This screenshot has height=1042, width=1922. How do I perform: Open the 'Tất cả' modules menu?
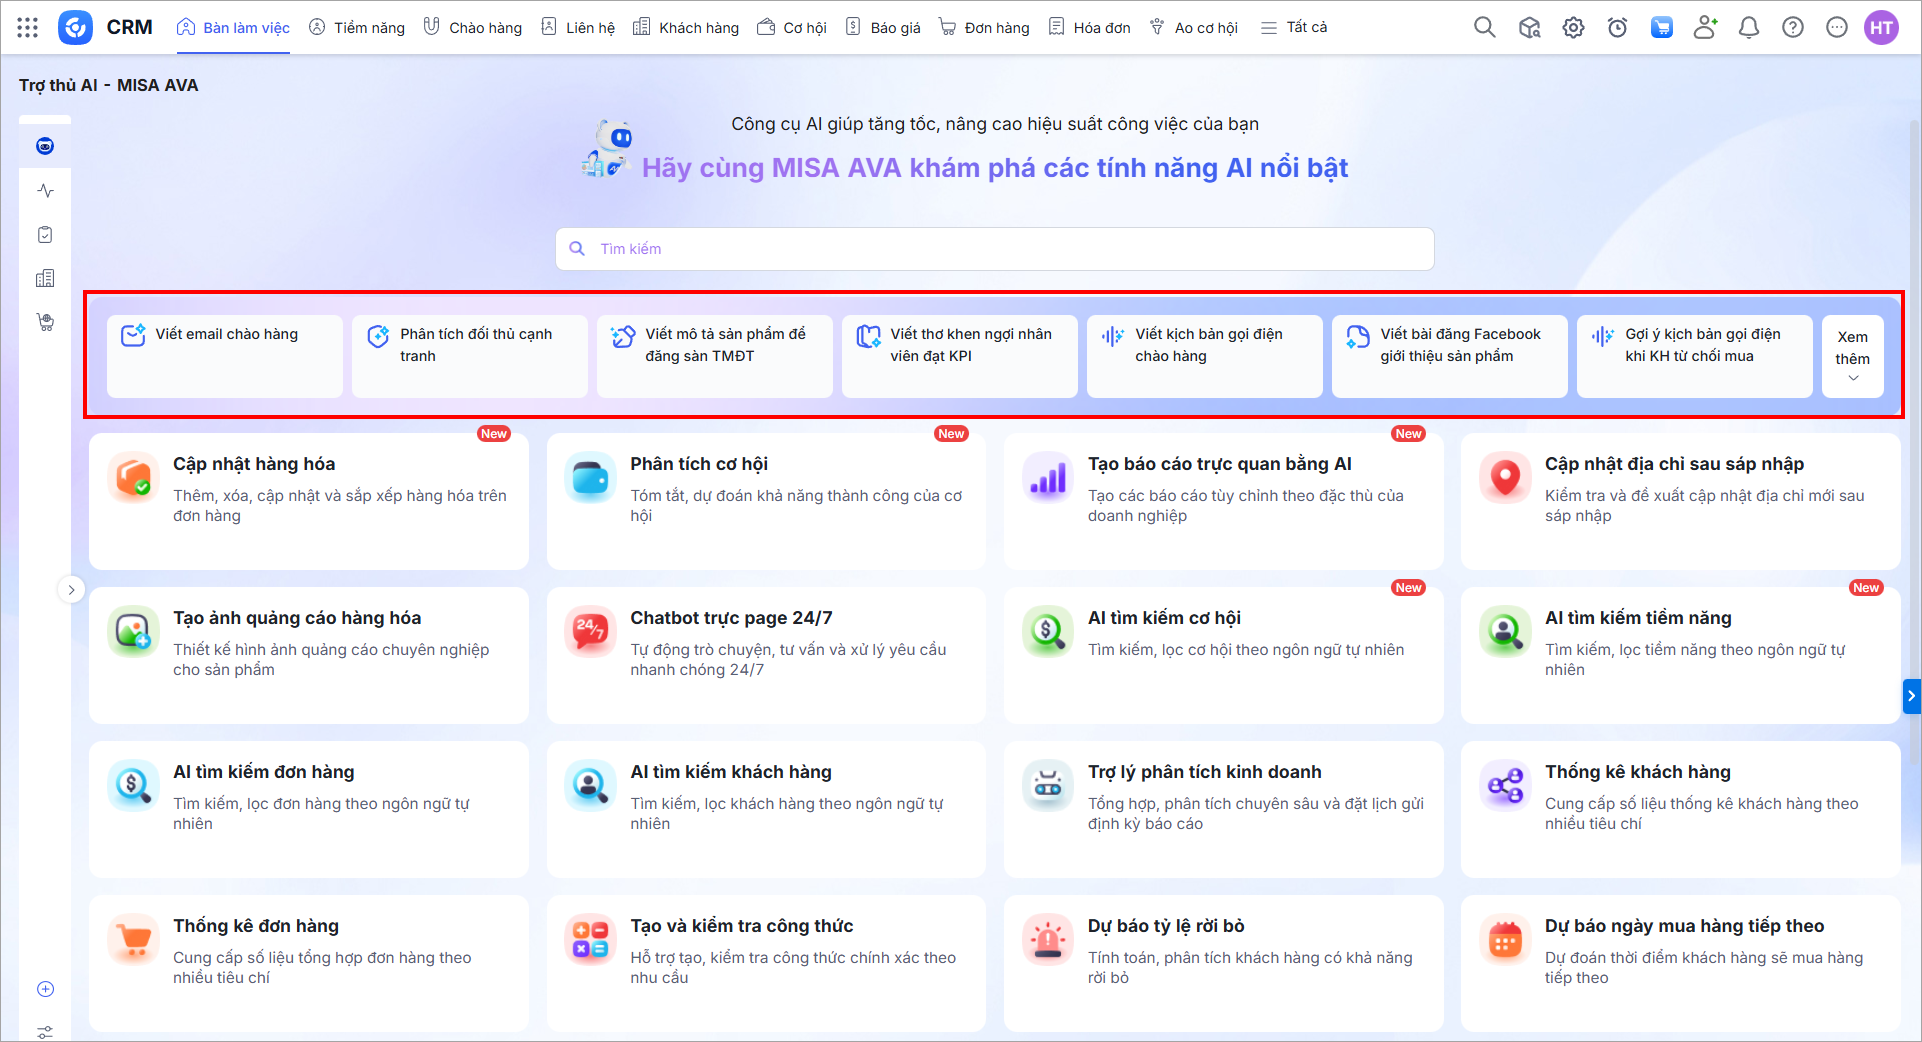[x=1294, y=28]
